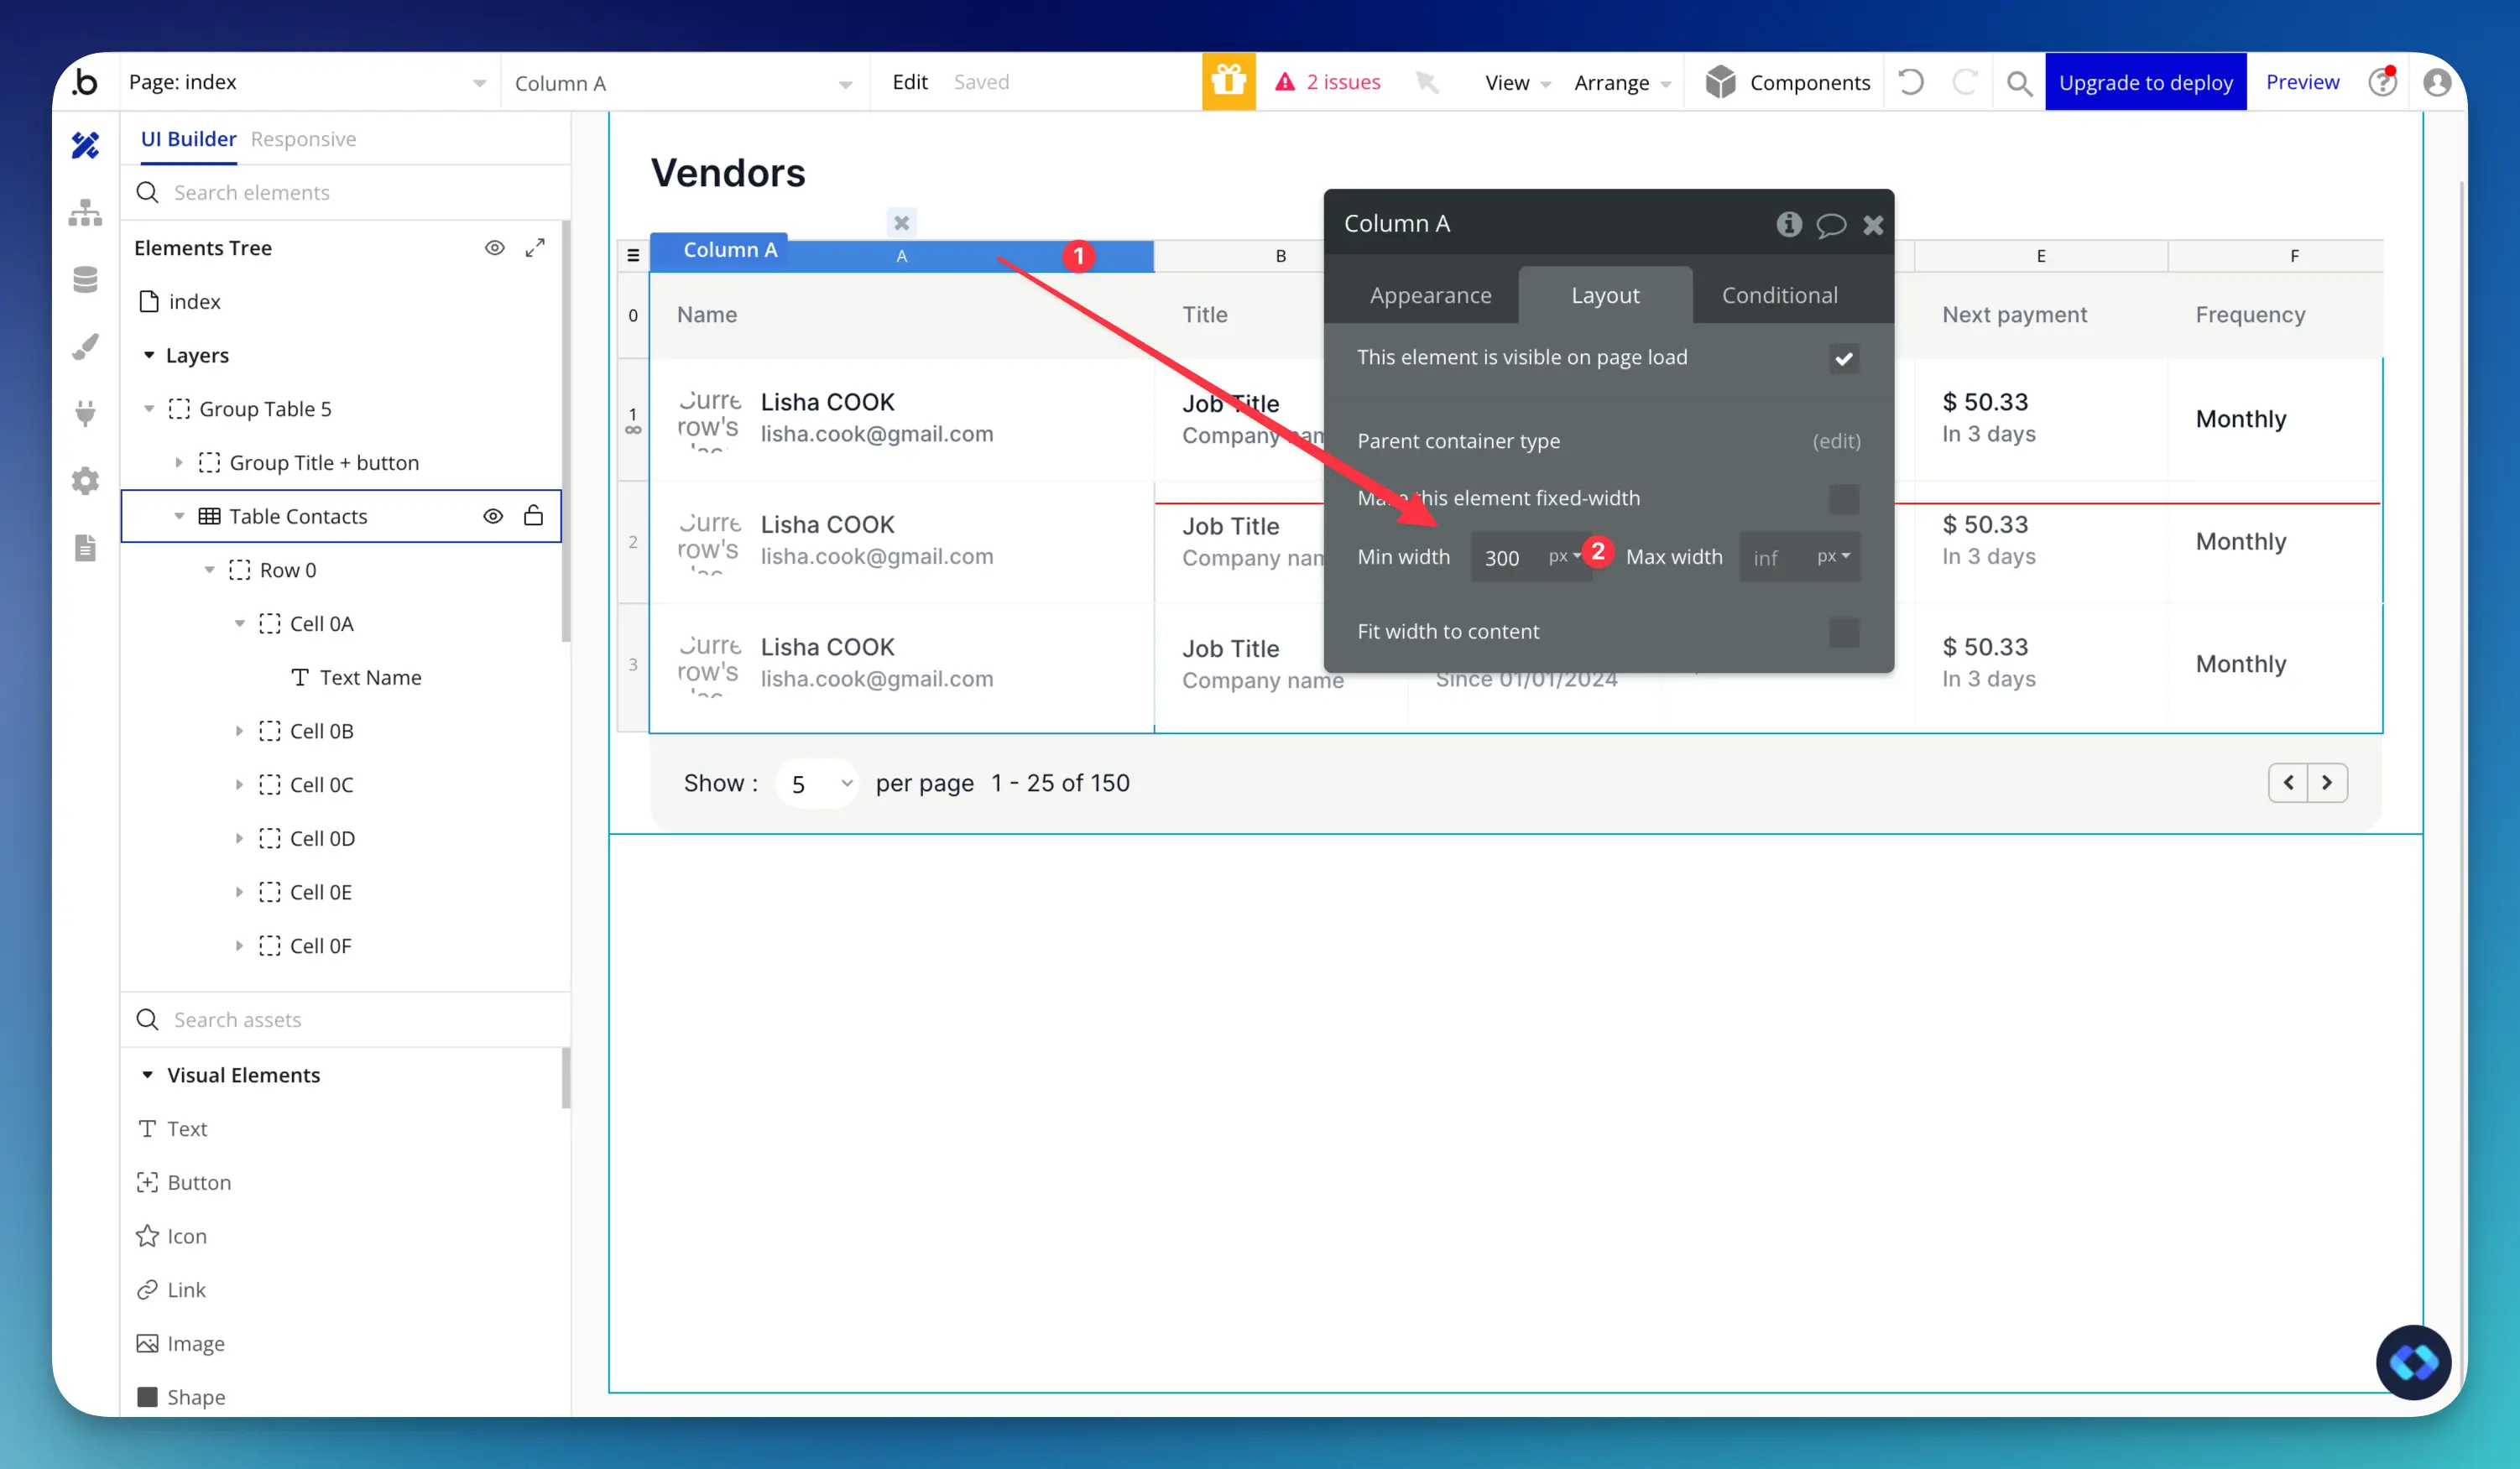This screenshot has width=2520, height=1469.
Task: Open the user account avatar
Action: coord(2437,82)
